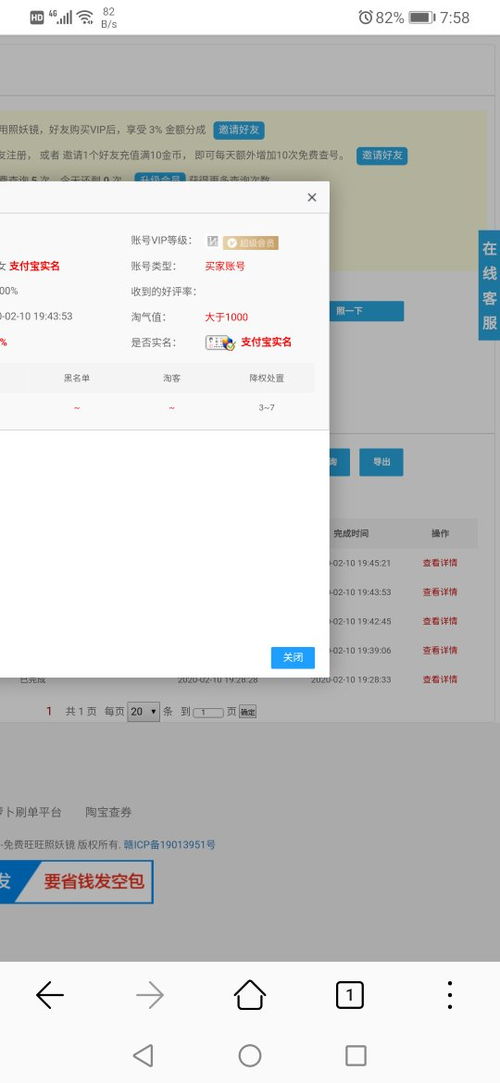The width and height of the screenshot is (500, 1083).
Task: Close the dialog with the X icon
Action: pos(311,198)
